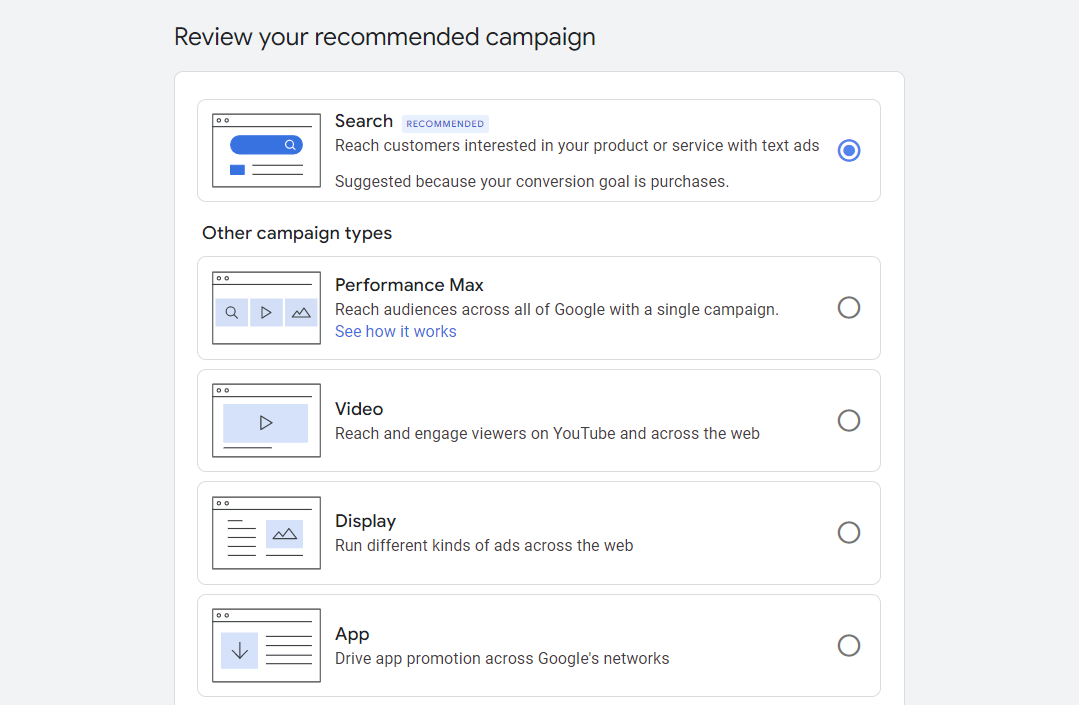
Task: Click the Performance Max campaign illustration
Action: tap(266, 308)
